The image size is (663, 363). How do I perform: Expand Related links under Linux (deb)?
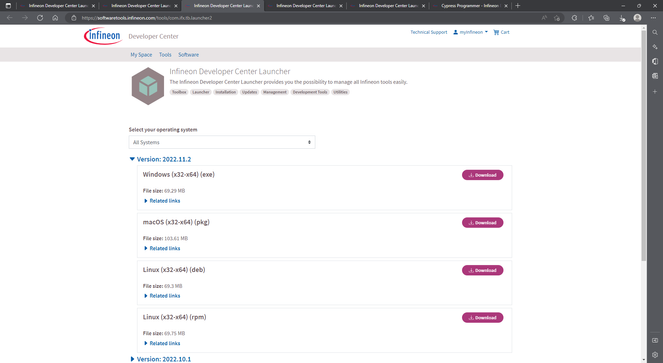point(162,296)
